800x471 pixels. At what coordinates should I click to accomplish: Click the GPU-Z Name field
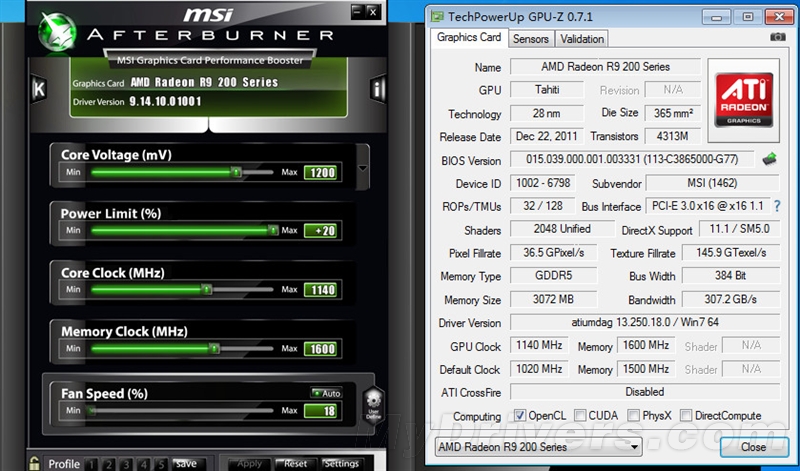pos(606,66)
